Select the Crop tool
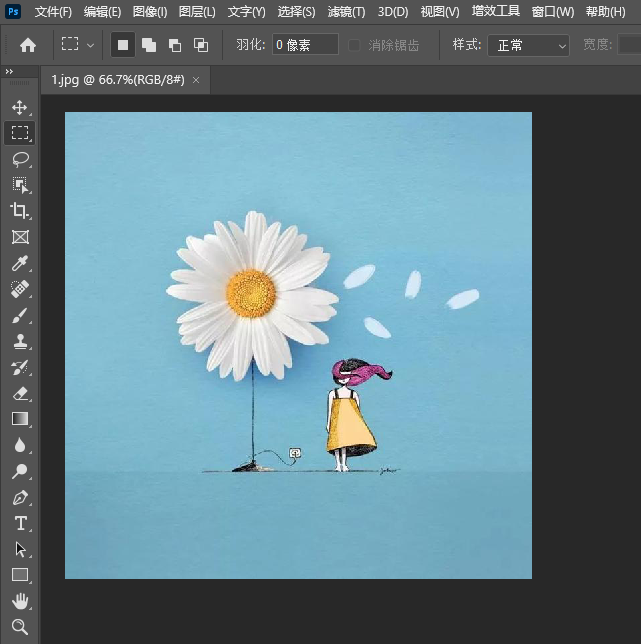 20,211
